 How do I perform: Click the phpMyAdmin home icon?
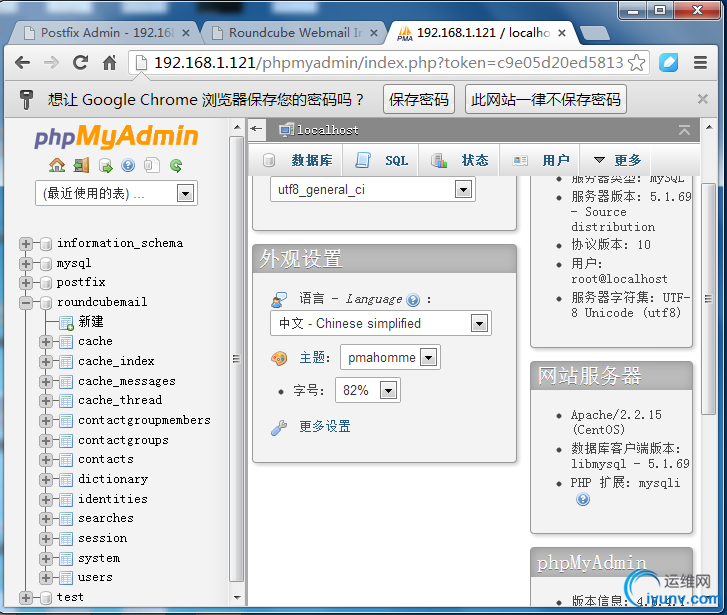[57, 165]
